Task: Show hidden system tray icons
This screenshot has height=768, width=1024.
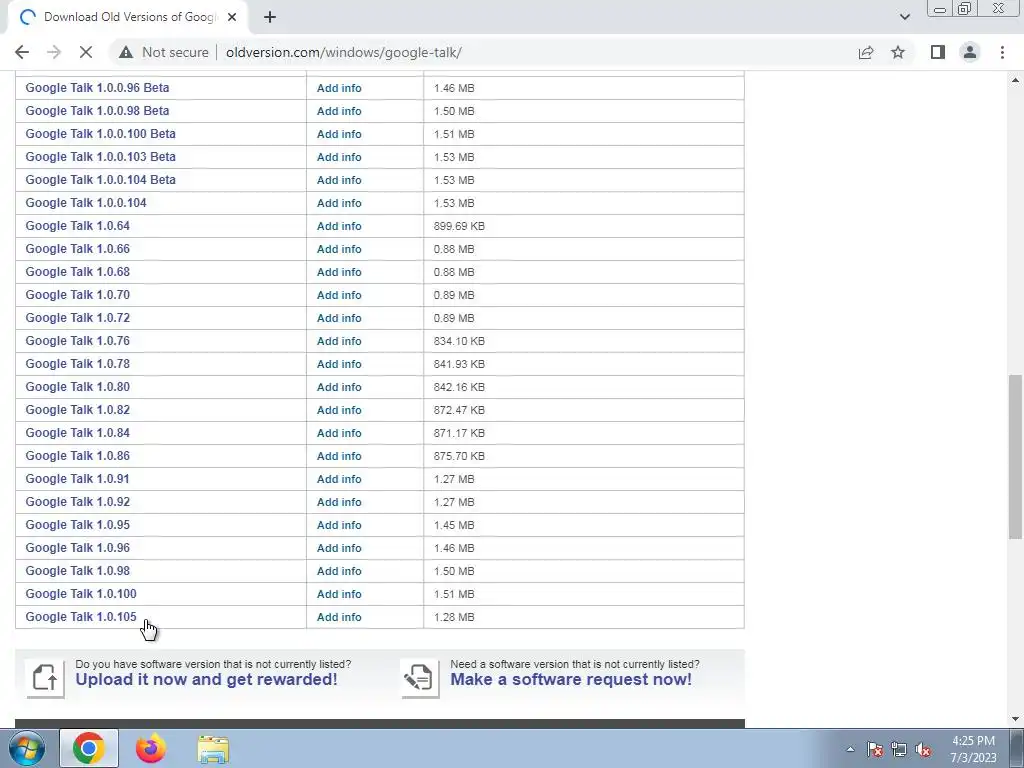Action: [x=850, y=749]
